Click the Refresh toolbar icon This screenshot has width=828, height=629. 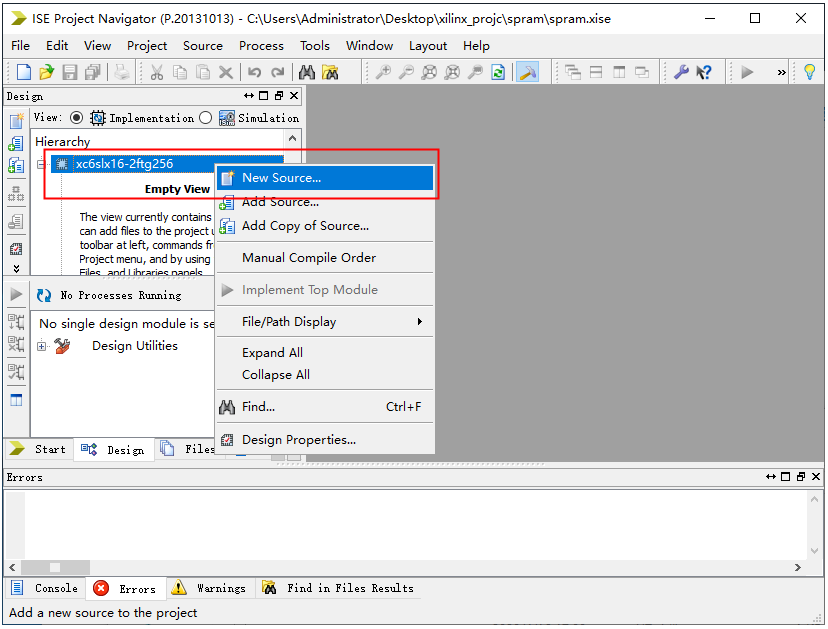click(x=498, y=72)
